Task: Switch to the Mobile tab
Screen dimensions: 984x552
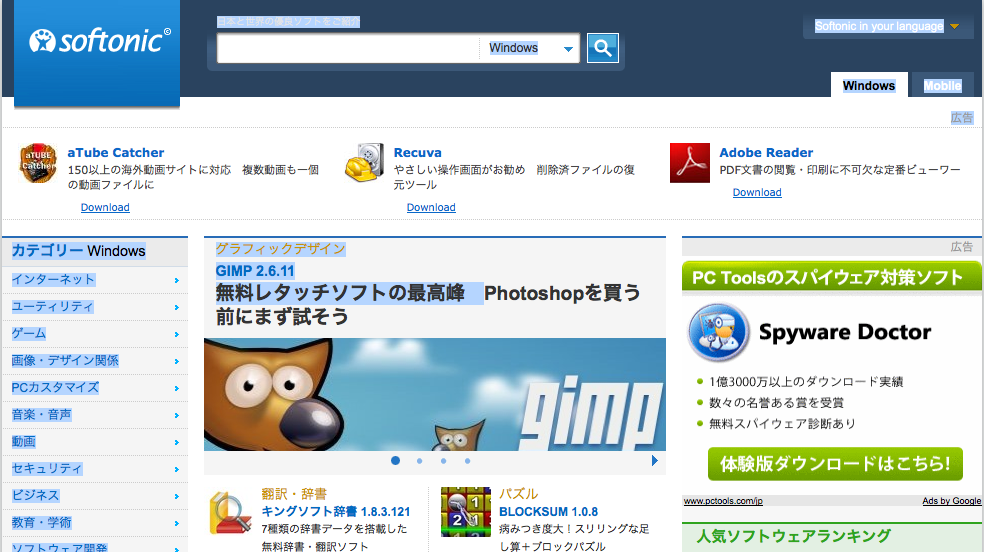Action: [942, 85]
